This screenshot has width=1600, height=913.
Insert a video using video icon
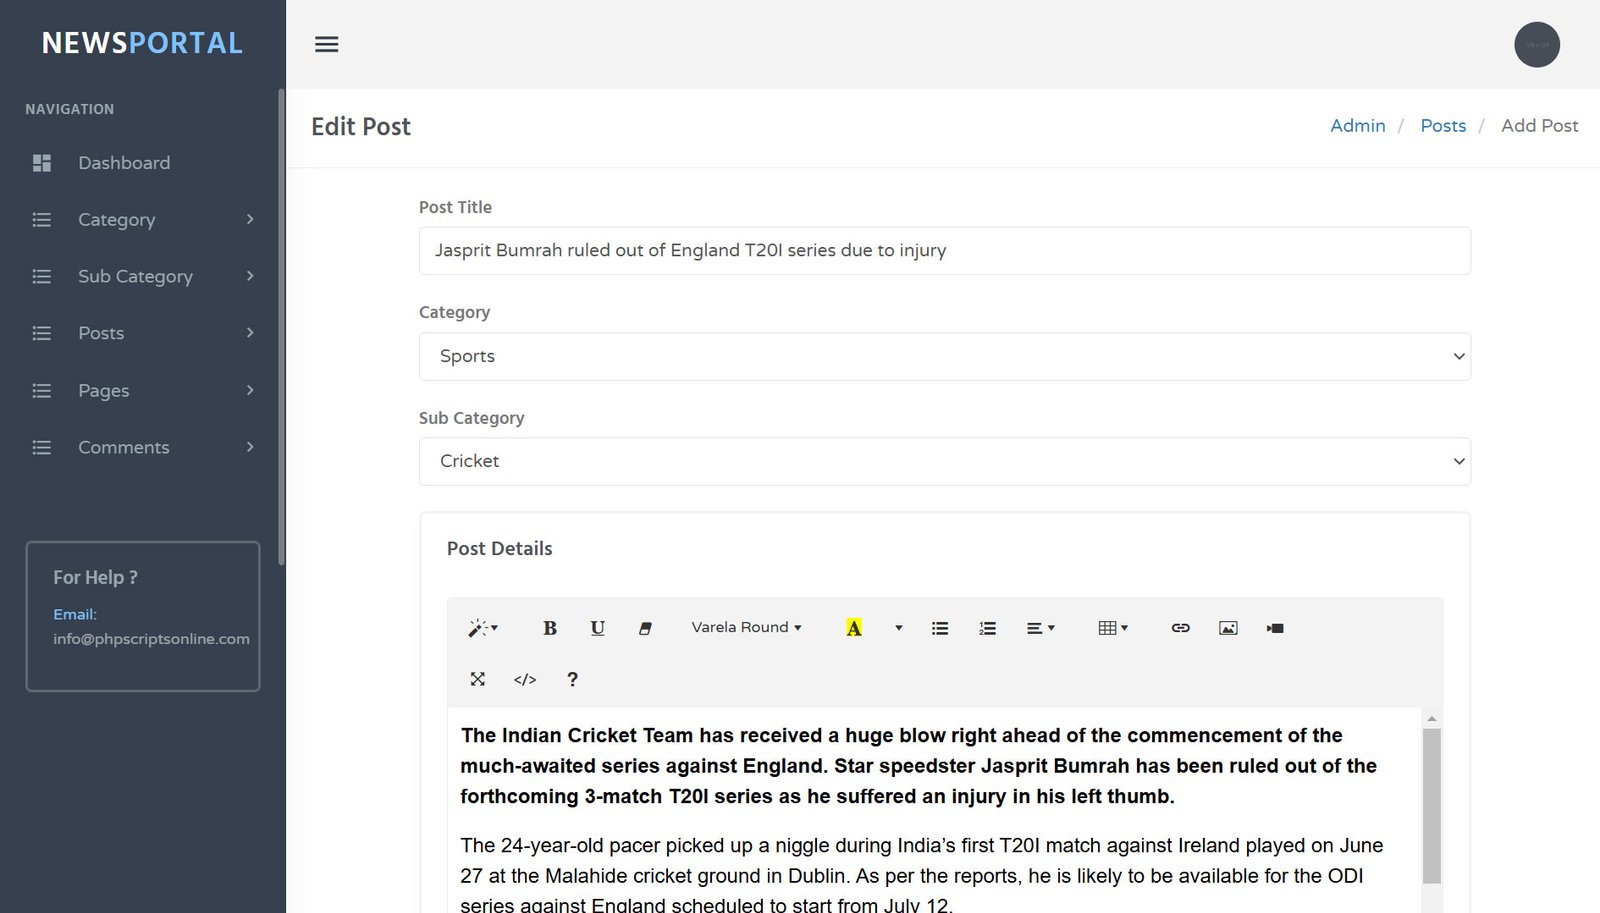coord(1275,628)
